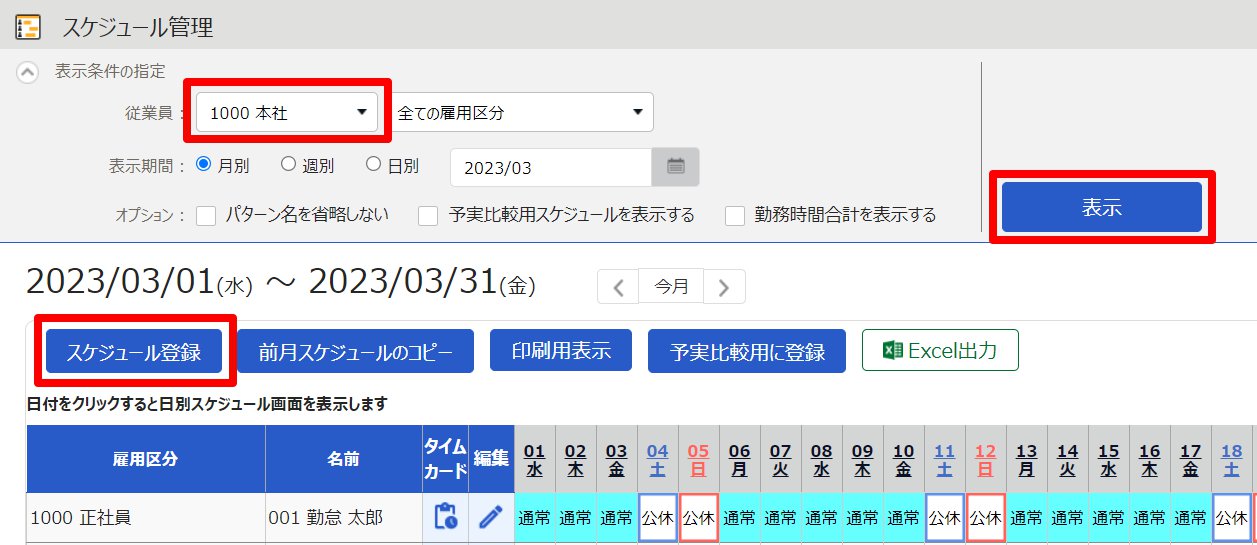Open daily schedule for 02 木
Viewport: 1257px width, 545px height.
tap(576, 459)
